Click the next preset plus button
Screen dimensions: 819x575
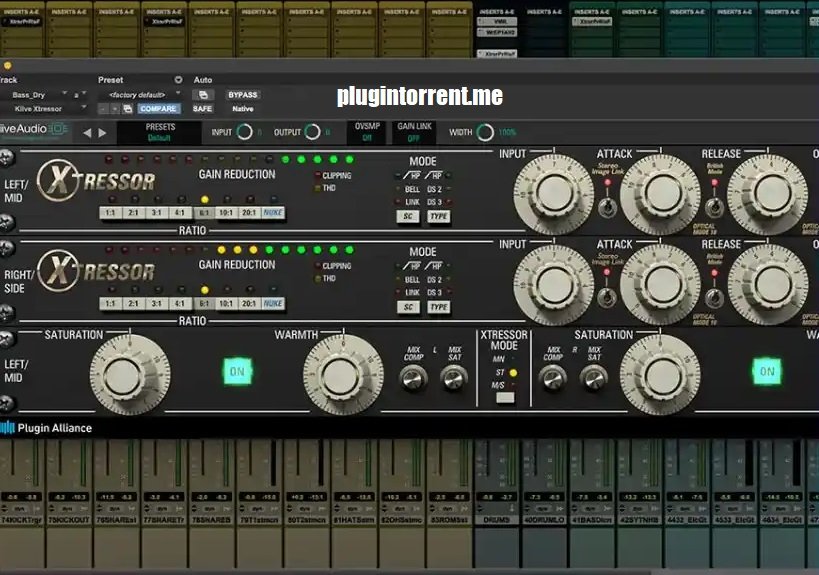[x=115, y=109]
